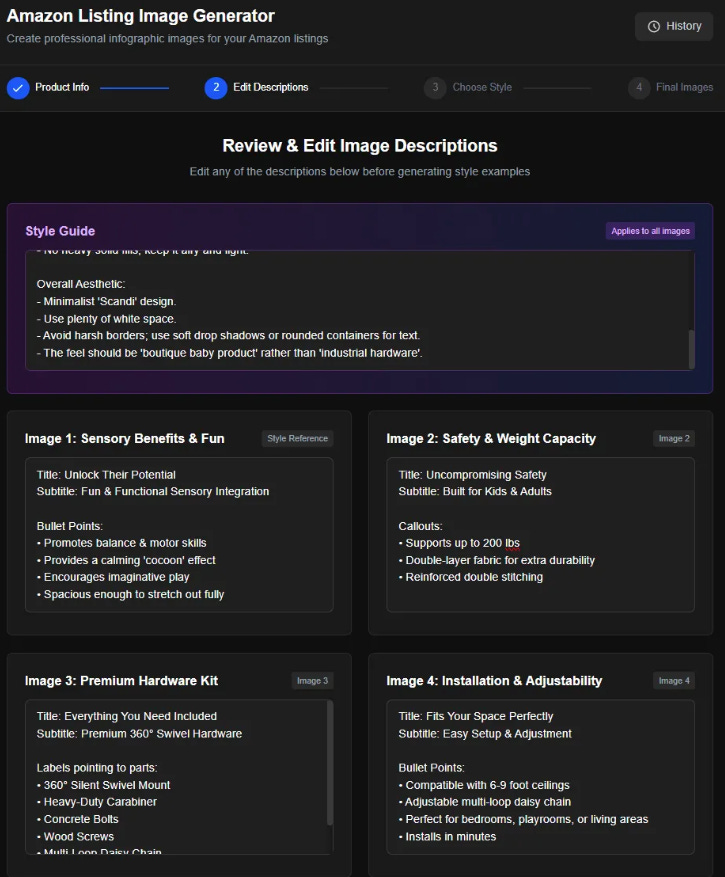Click 'Image 4: Installation & Adjustability' heading

coord(494,681)
